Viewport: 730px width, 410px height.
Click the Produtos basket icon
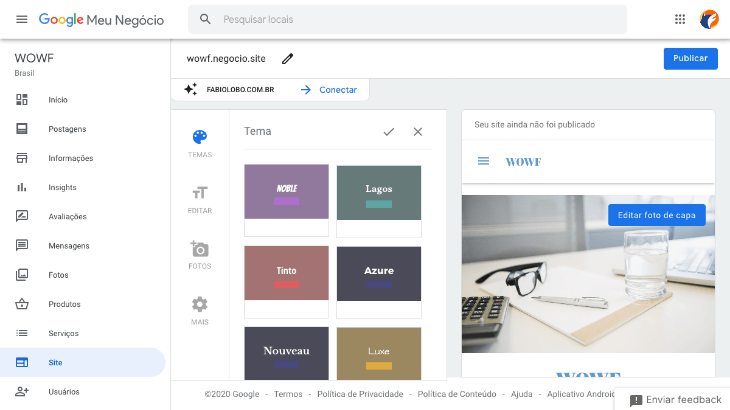point(22,304)
